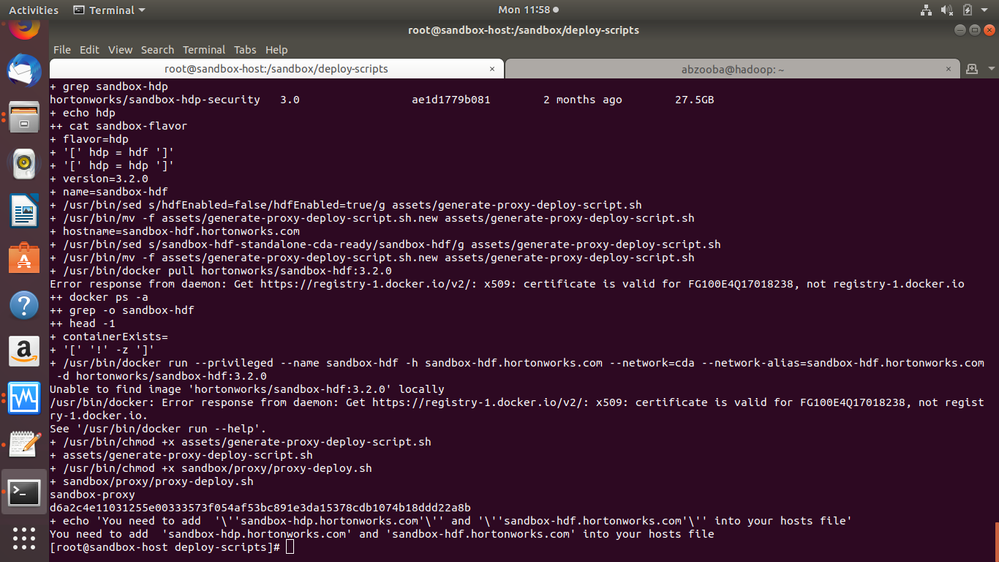Click the Activities button
The image size is (999, 562).
click(x=33, y=10)
